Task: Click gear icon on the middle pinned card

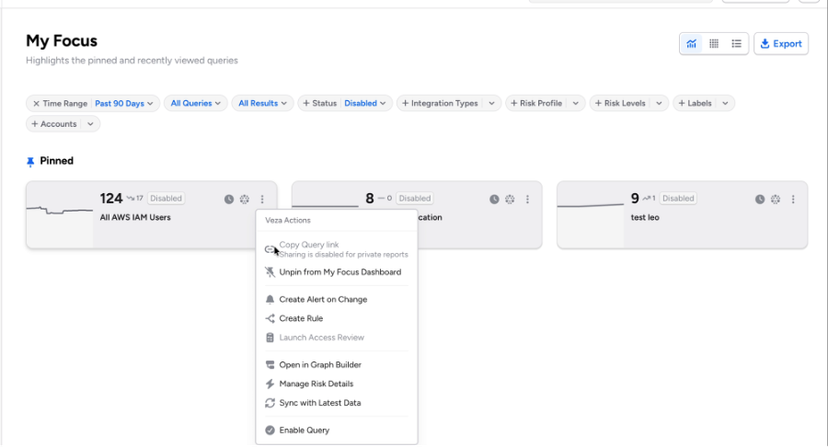Action: [510, 199]
